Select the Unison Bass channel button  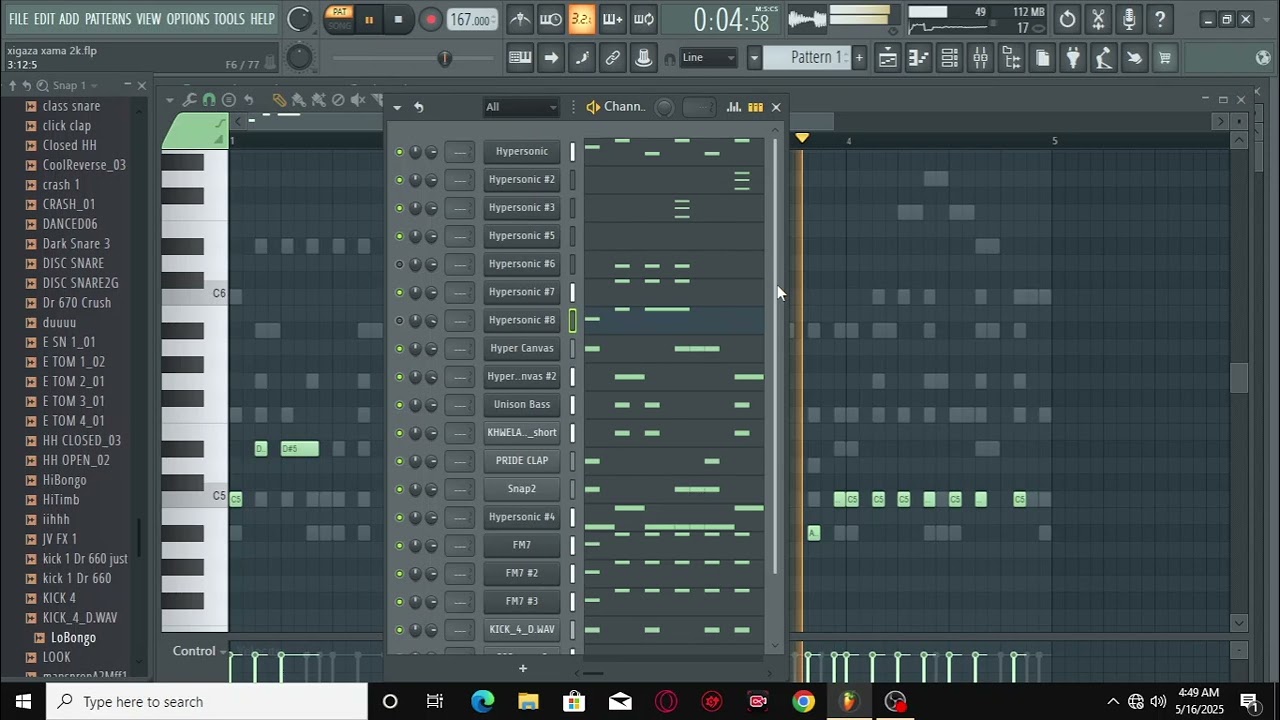tap(522, 405)
